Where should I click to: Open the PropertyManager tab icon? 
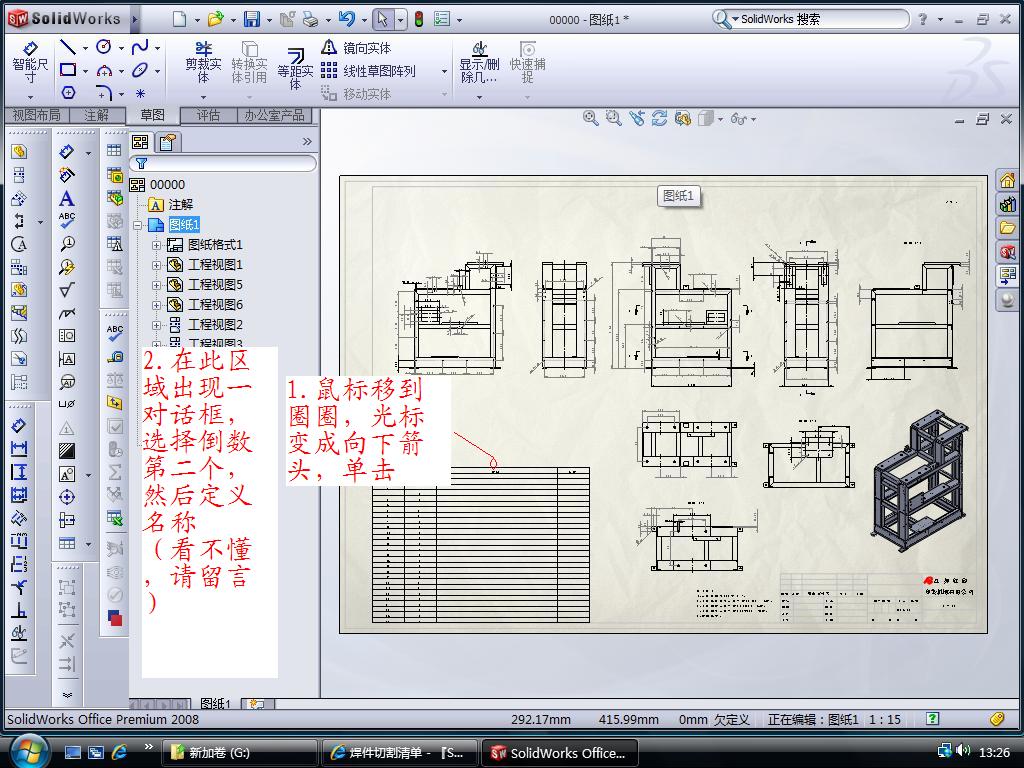tap(168, 142)
